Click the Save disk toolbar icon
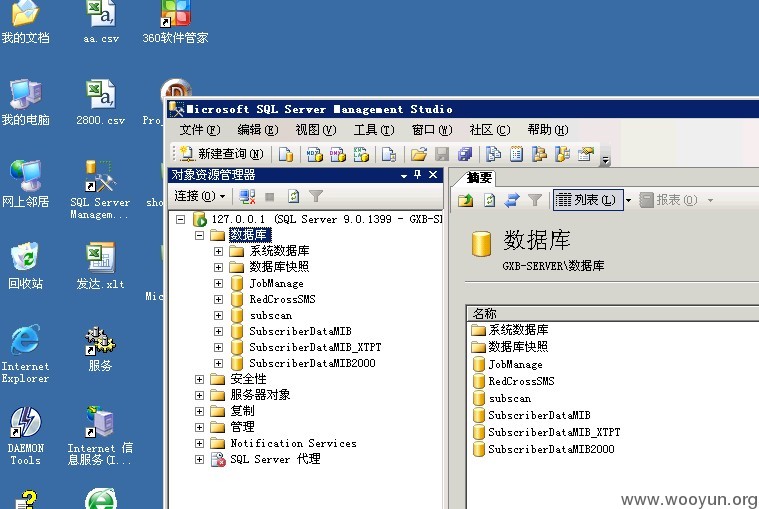 (x=442, y=154)
